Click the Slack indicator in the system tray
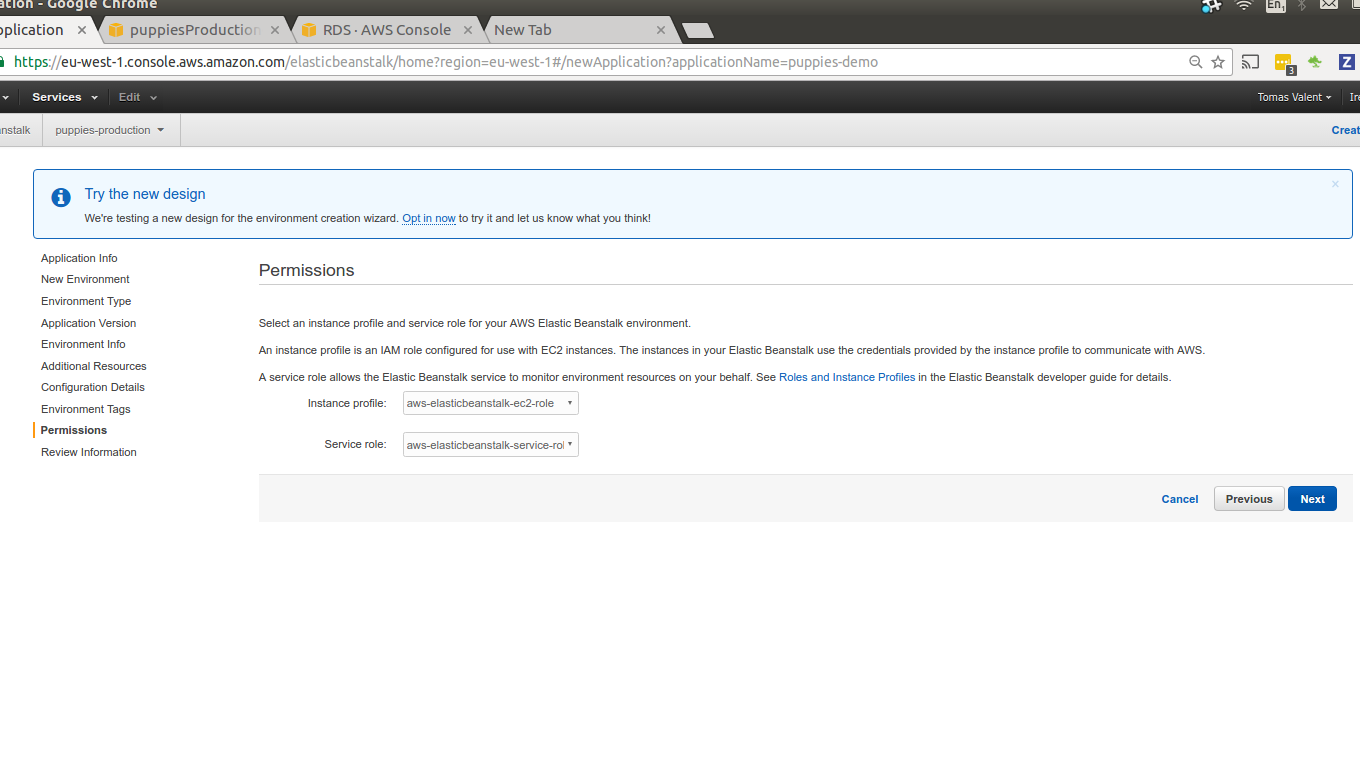Image resolution: width=1360 pixels, height=765 pixels. tap(1211, 5)
